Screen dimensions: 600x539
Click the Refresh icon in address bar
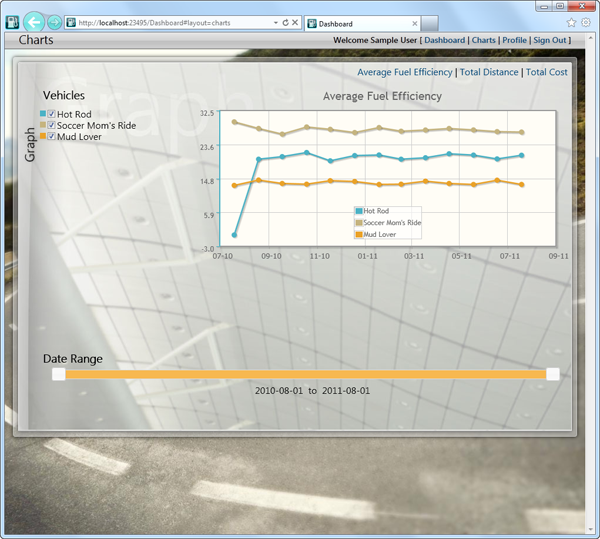285,23
